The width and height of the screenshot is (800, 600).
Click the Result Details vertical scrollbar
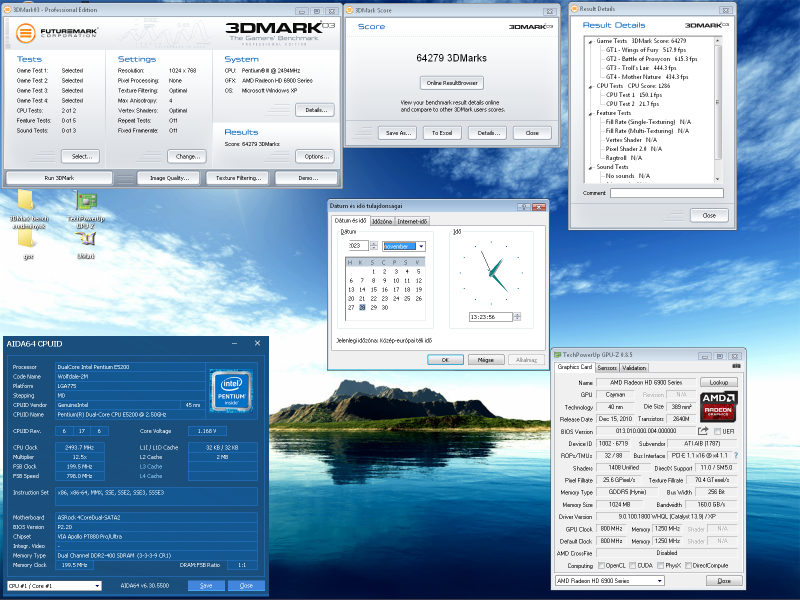point(718,110)
